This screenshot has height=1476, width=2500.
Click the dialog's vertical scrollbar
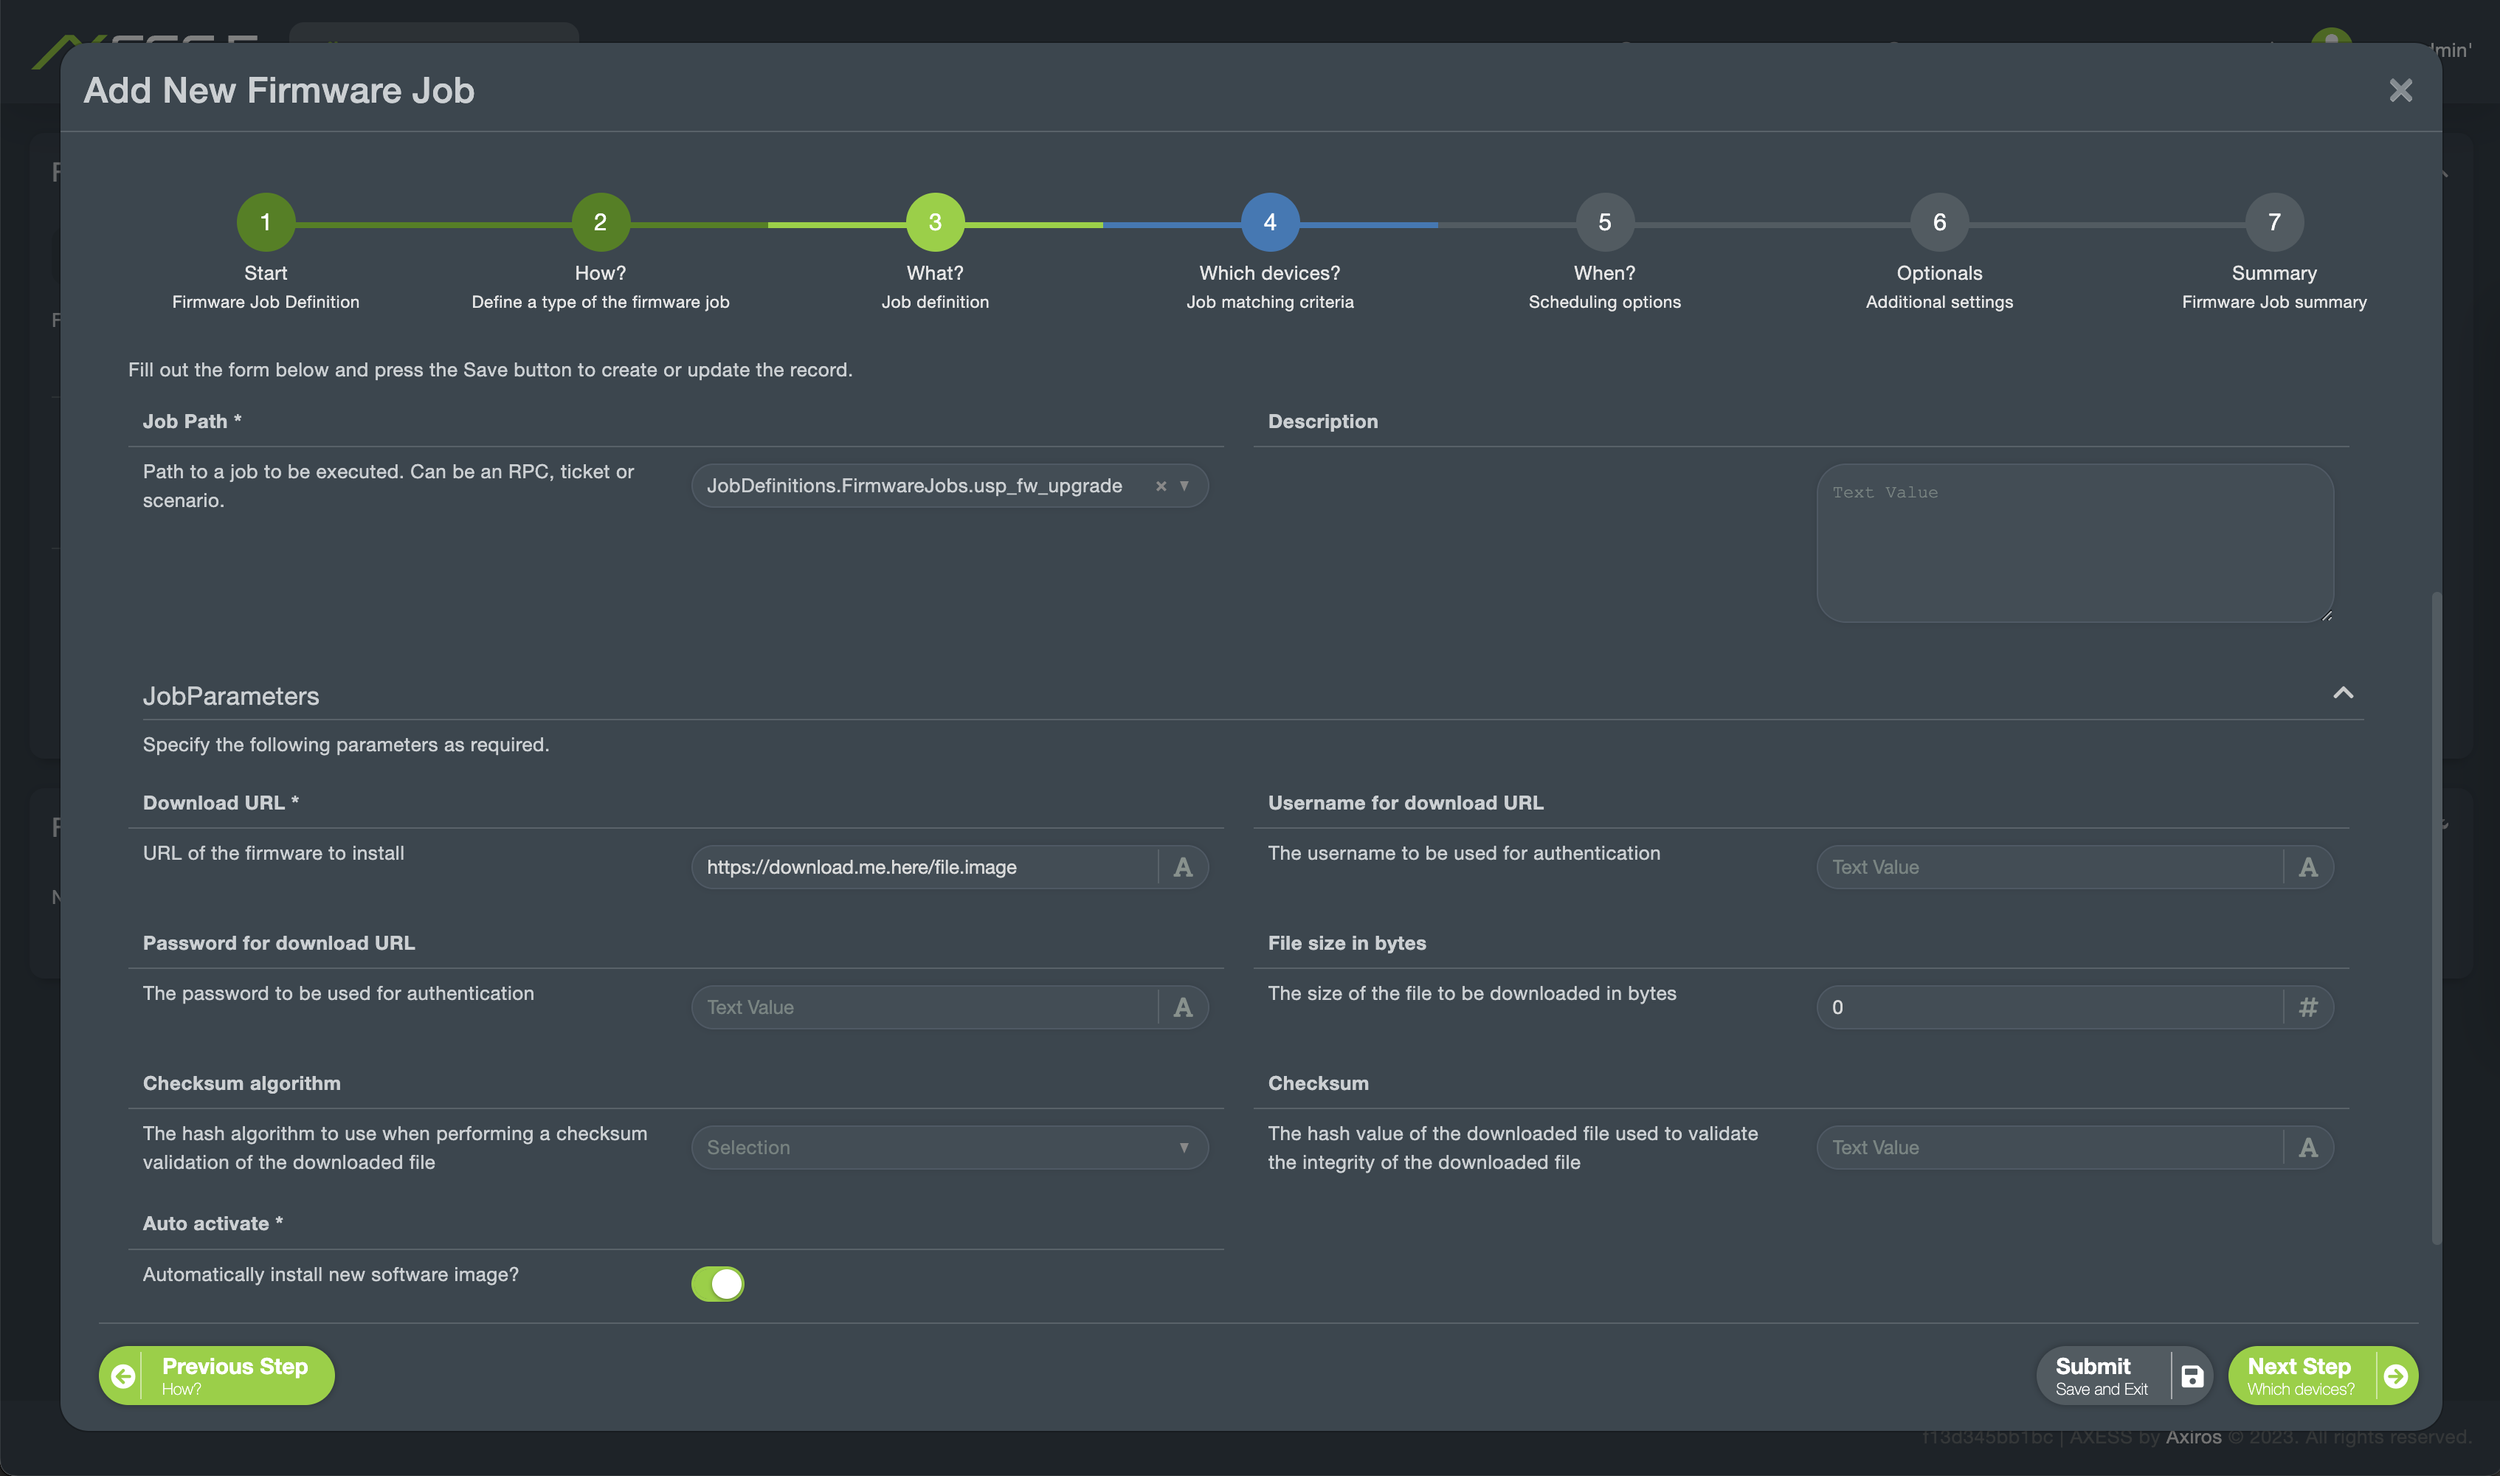point(2436,916)
